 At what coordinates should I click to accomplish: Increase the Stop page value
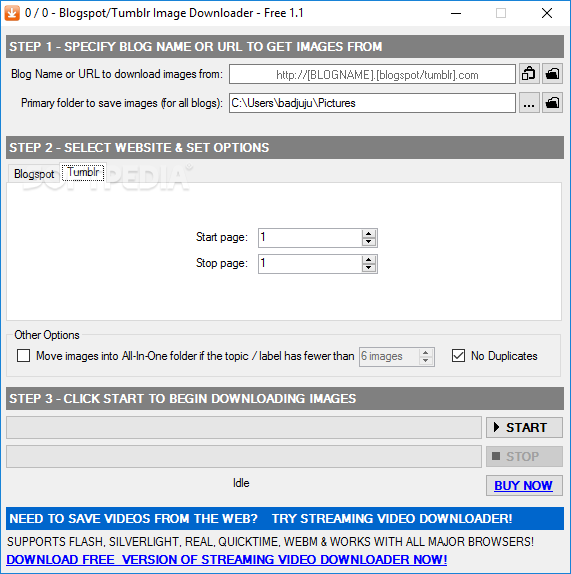tap(369, 260)
